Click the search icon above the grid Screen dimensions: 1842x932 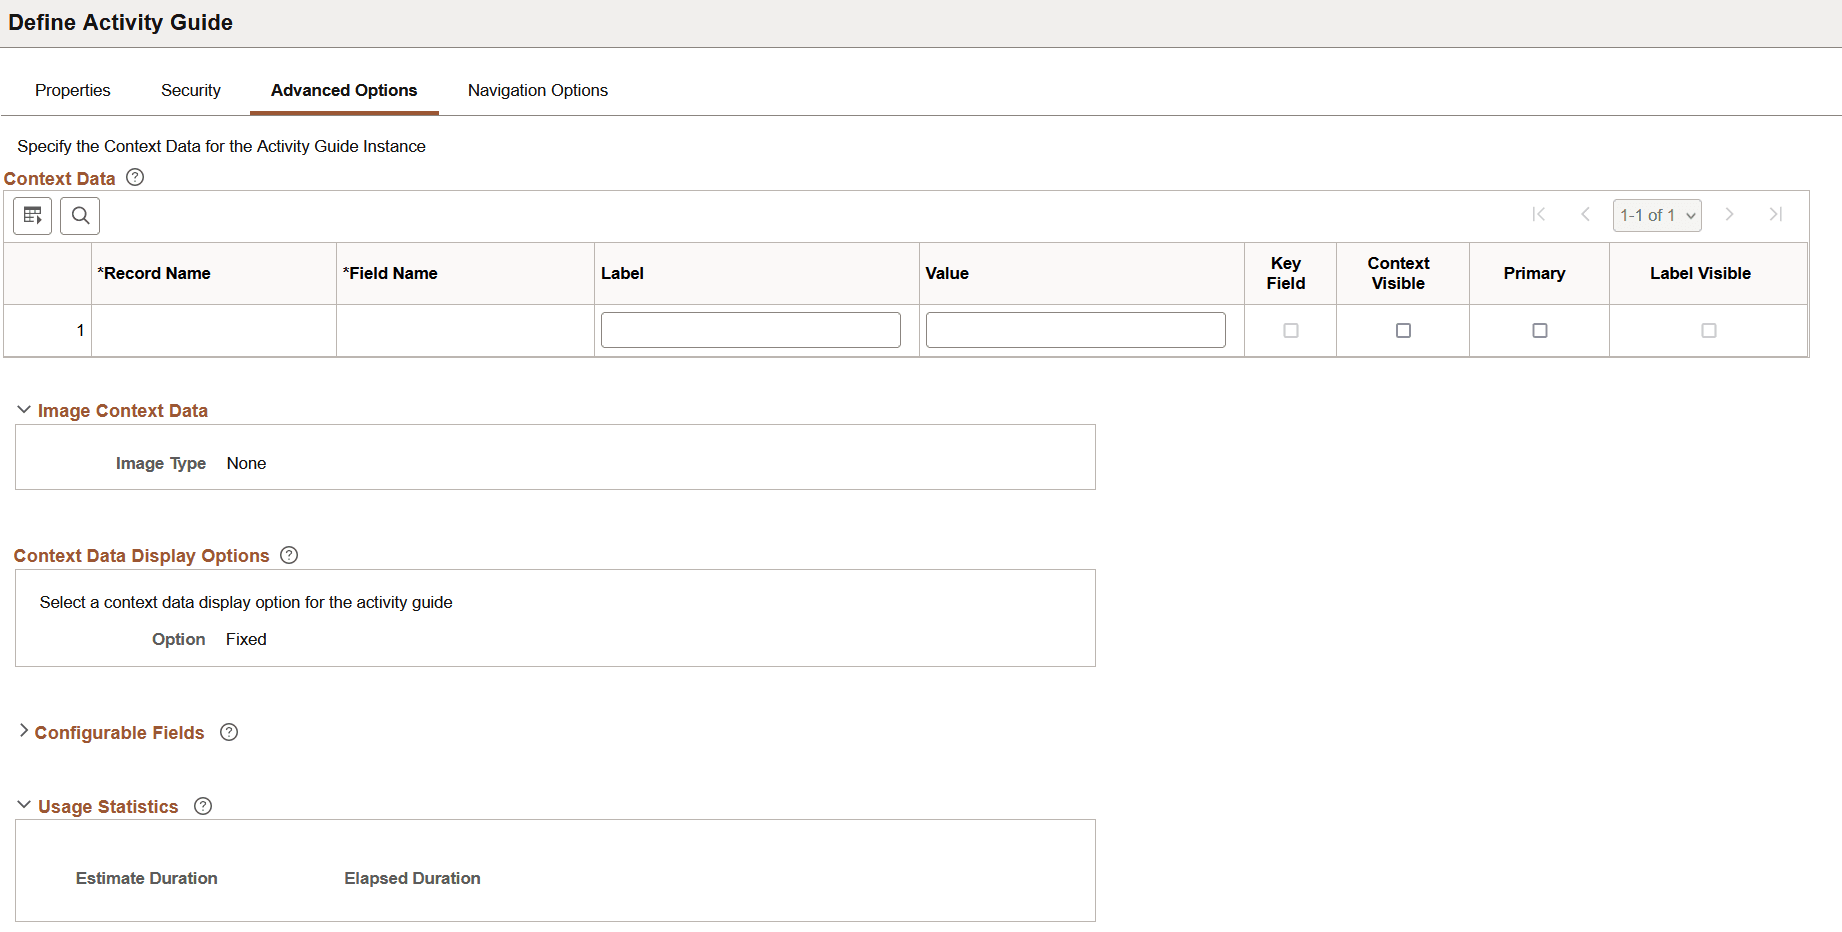[x=79, y=215]
